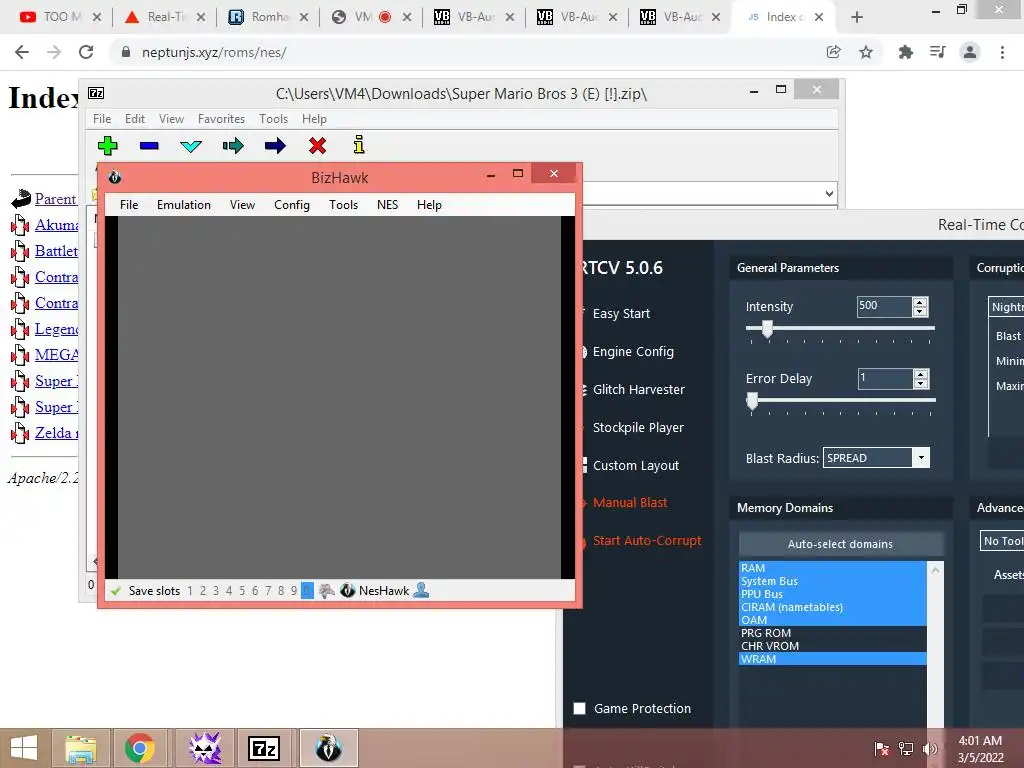Open the BizHawk Tools menu
Image resolution: width=1024 pixels, height=768 pixels.
pos(344,205)
